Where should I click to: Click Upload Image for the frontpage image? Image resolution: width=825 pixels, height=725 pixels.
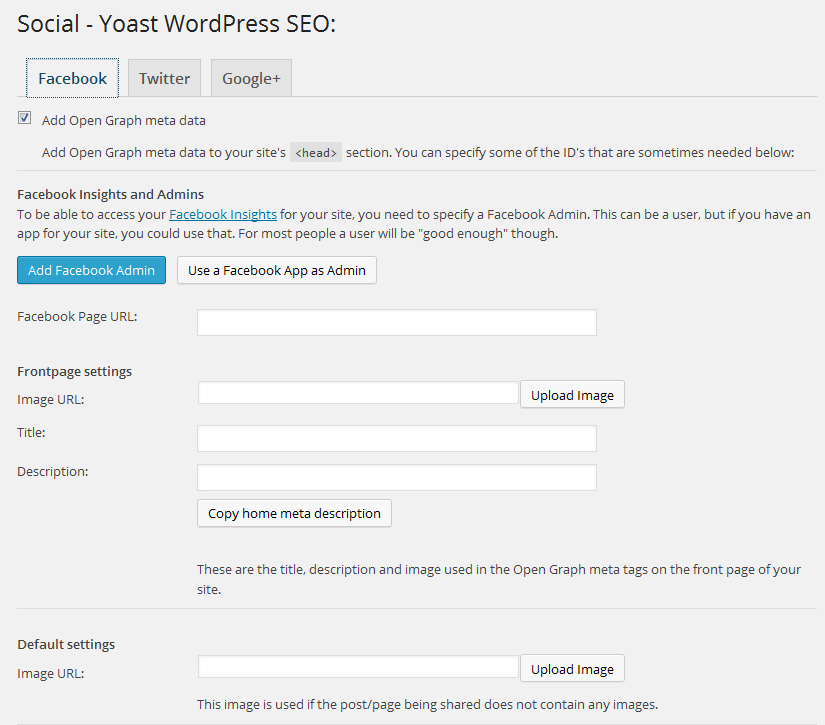click(571, 394)
